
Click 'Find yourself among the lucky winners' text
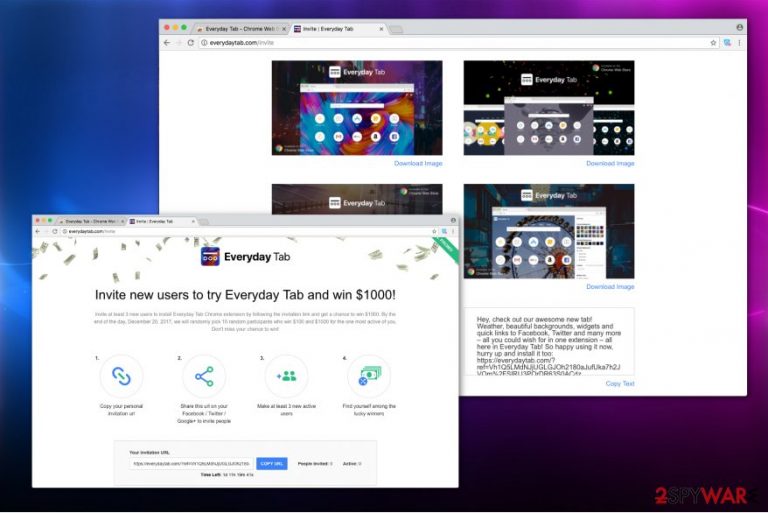(x=369, y=410)
